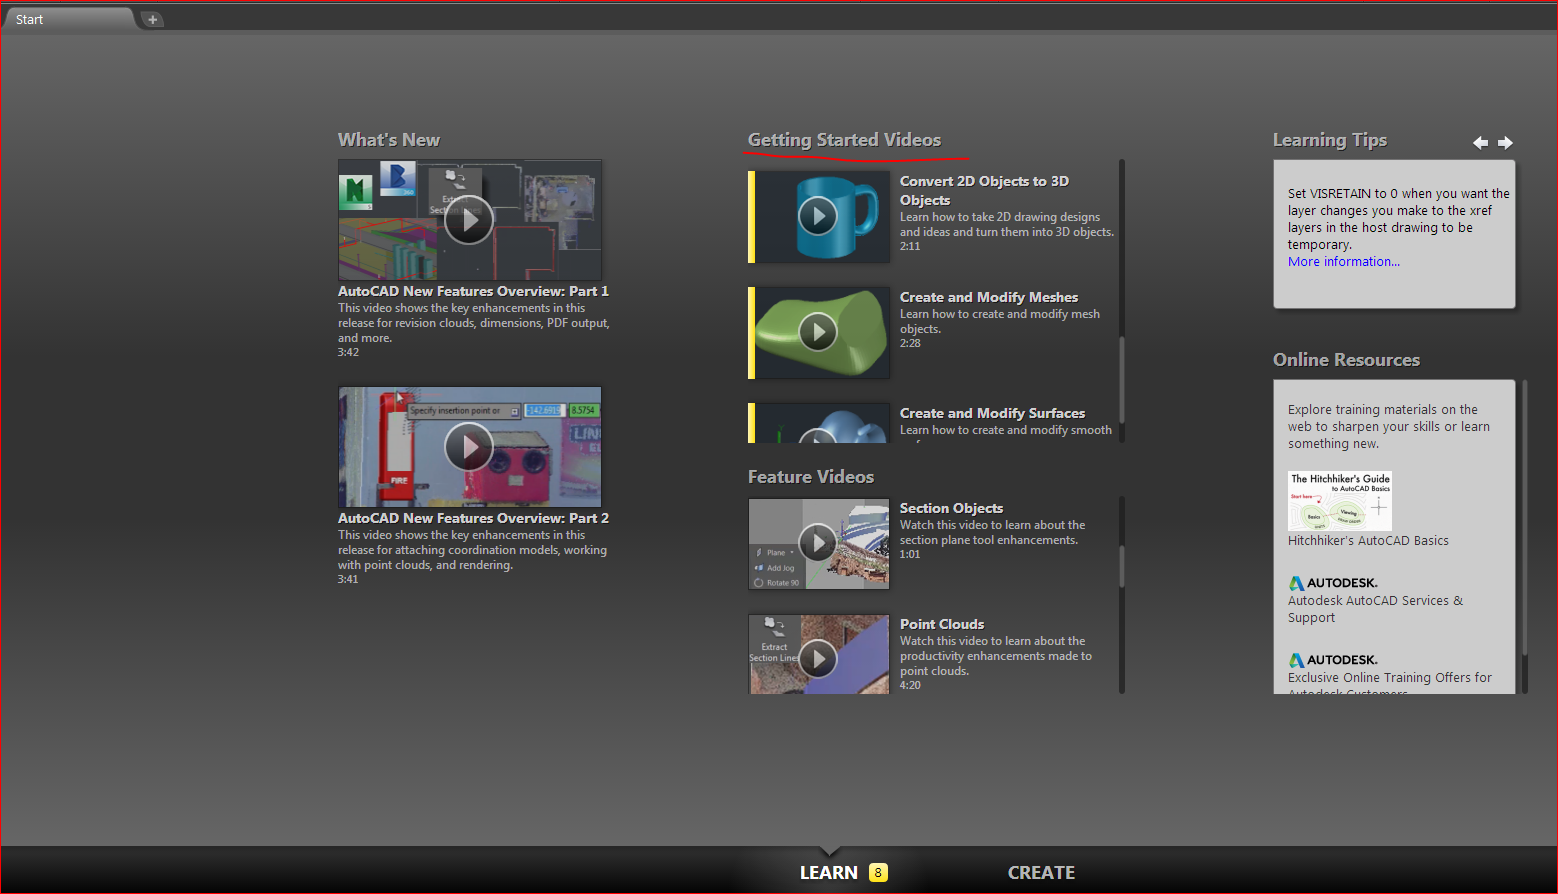Viewport: 1558px width, 894px height.
Task: Click the Learn notification badge showing 8
Action: pyautogui.click(x=877, y=872)
